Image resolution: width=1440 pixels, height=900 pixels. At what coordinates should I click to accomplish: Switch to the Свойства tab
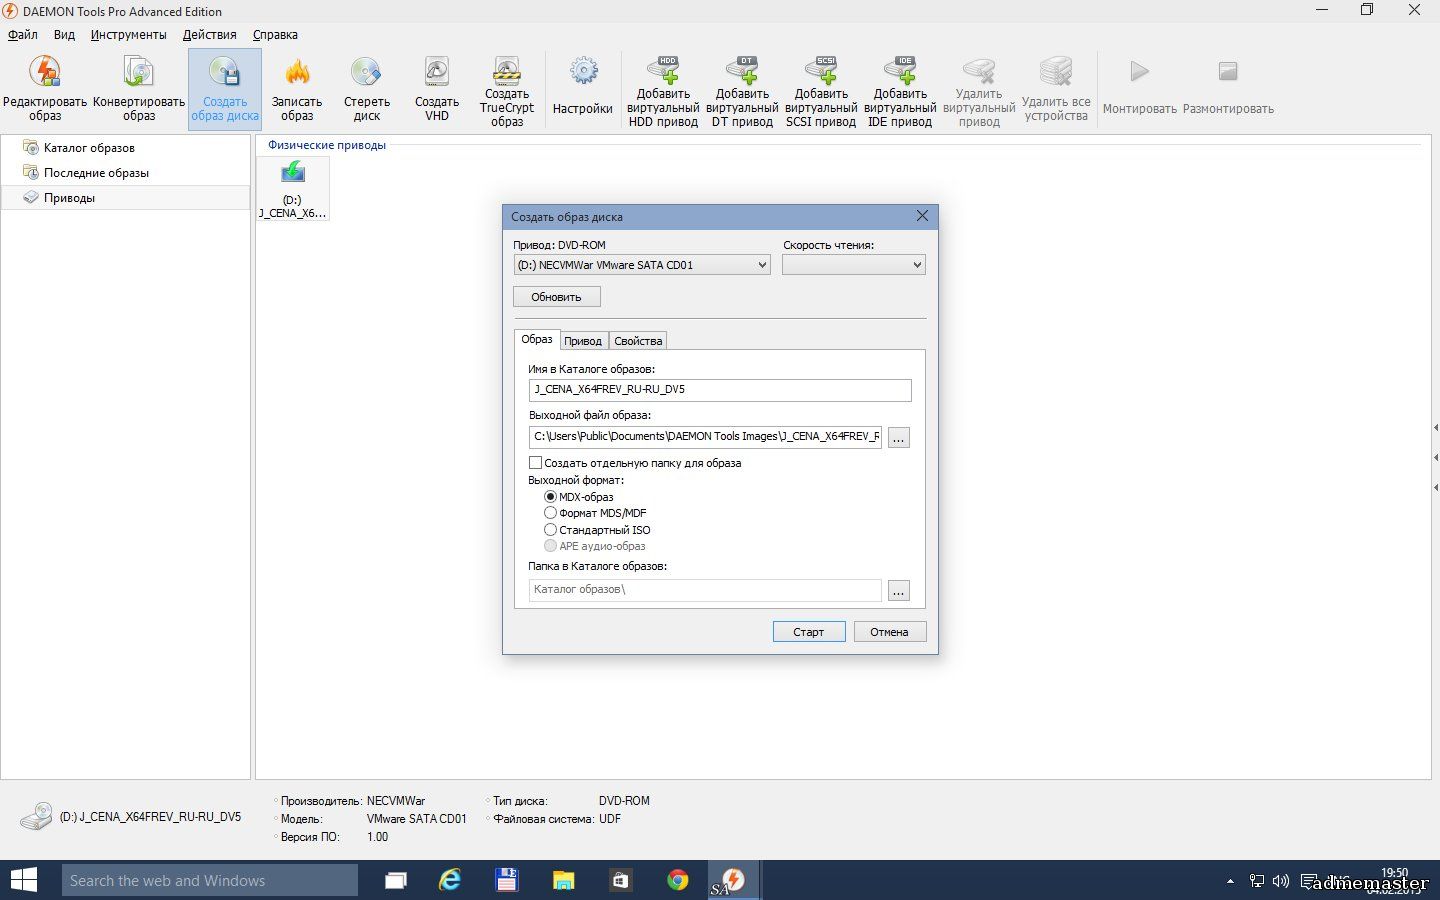coord(638,341)
